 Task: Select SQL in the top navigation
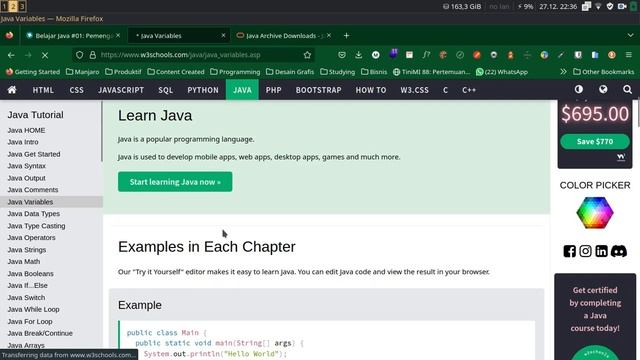[165, 90]
